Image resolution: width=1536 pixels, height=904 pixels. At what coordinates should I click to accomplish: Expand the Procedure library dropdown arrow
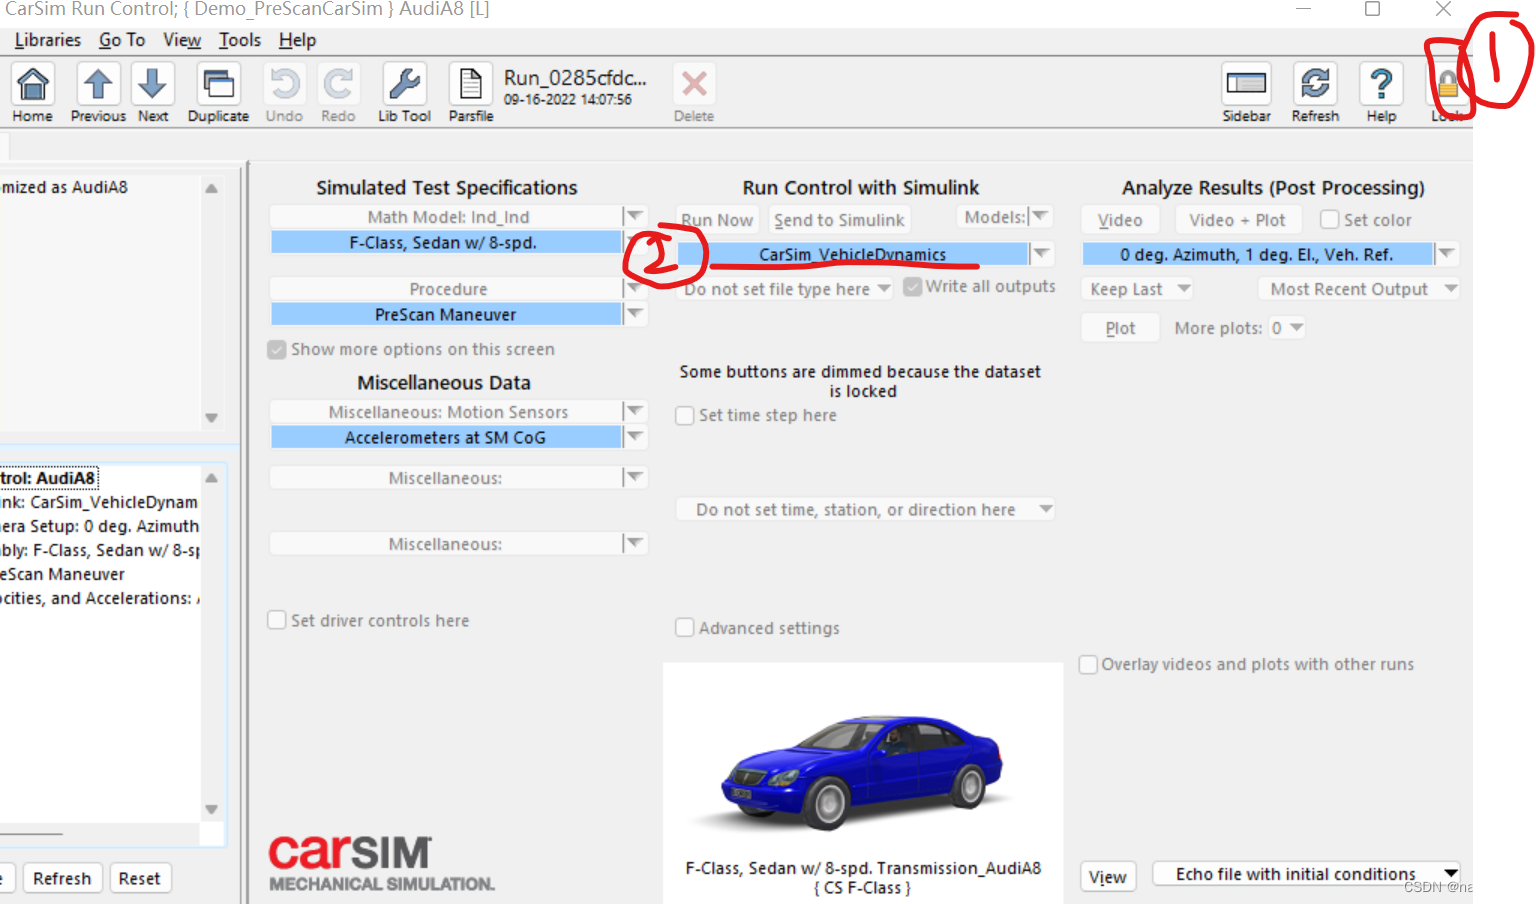[x=636, y=288]
